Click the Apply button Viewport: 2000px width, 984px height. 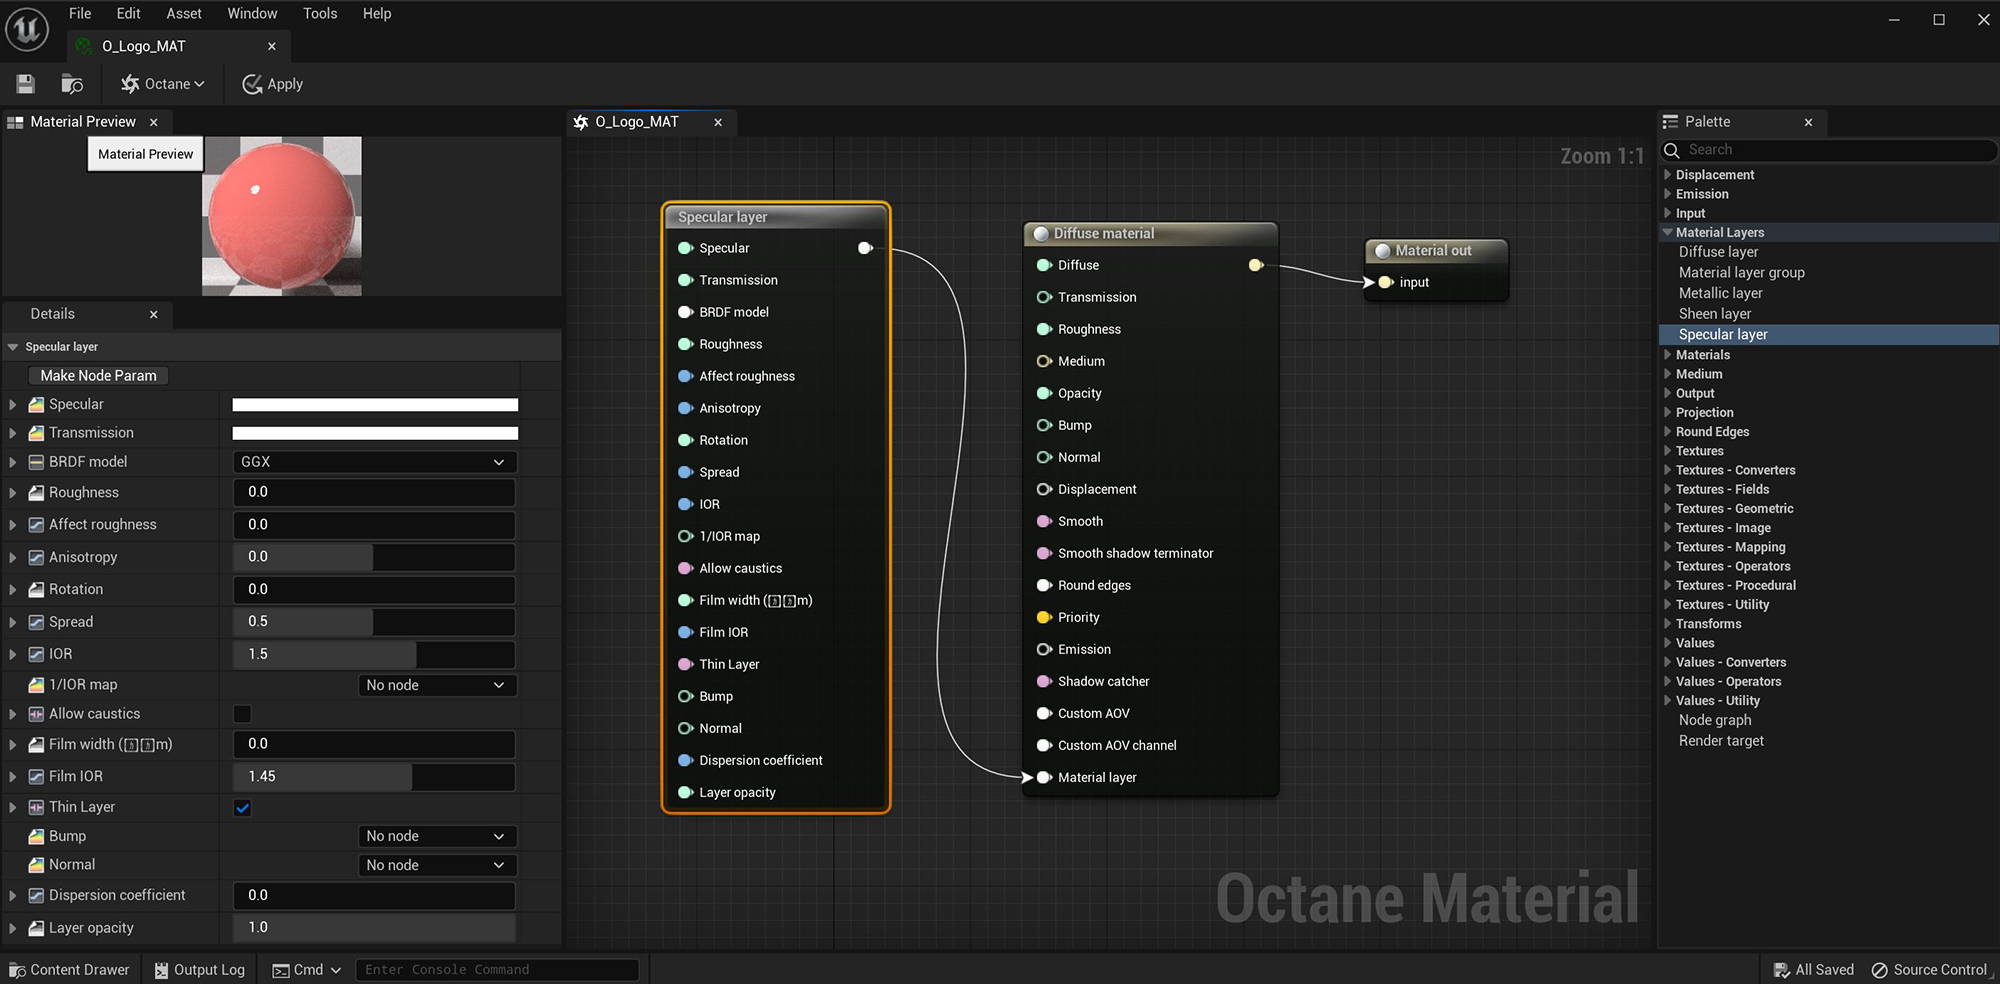pos(273,84)
